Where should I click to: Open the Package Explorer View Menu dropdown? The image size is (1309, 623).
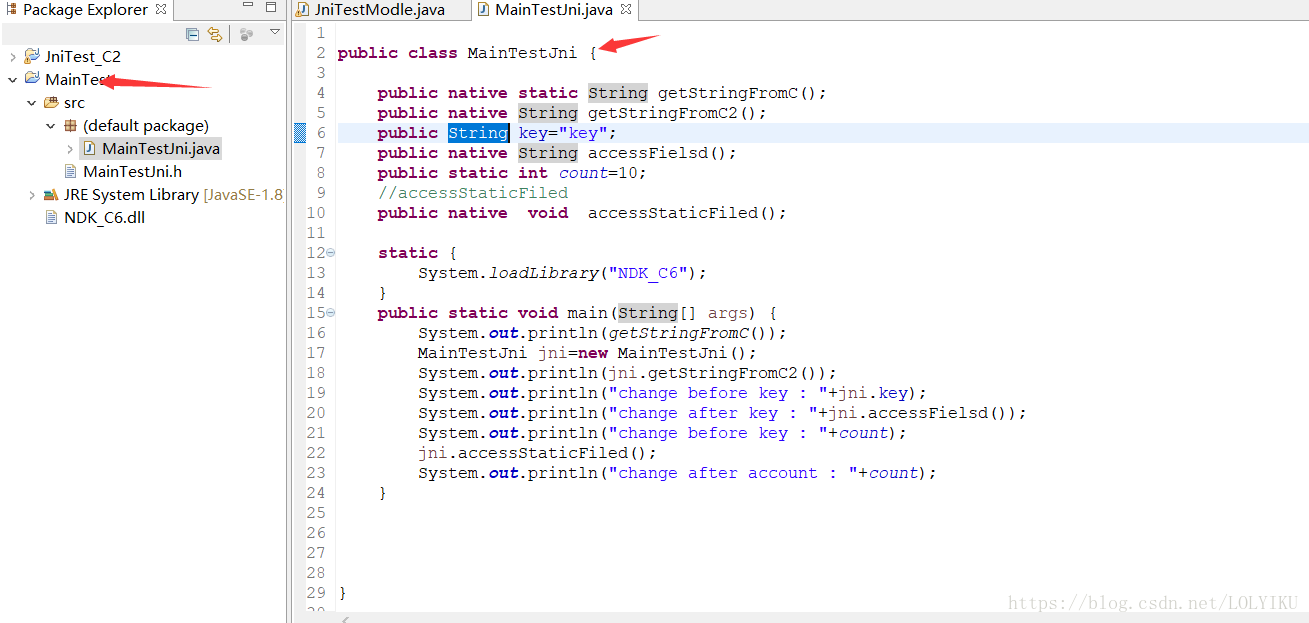click(273, 34)
